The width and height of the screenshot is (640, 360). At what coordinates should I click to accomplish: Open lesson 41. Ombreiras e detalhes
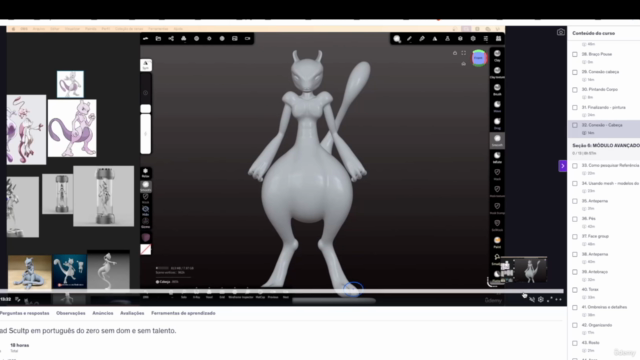(604, 307)
